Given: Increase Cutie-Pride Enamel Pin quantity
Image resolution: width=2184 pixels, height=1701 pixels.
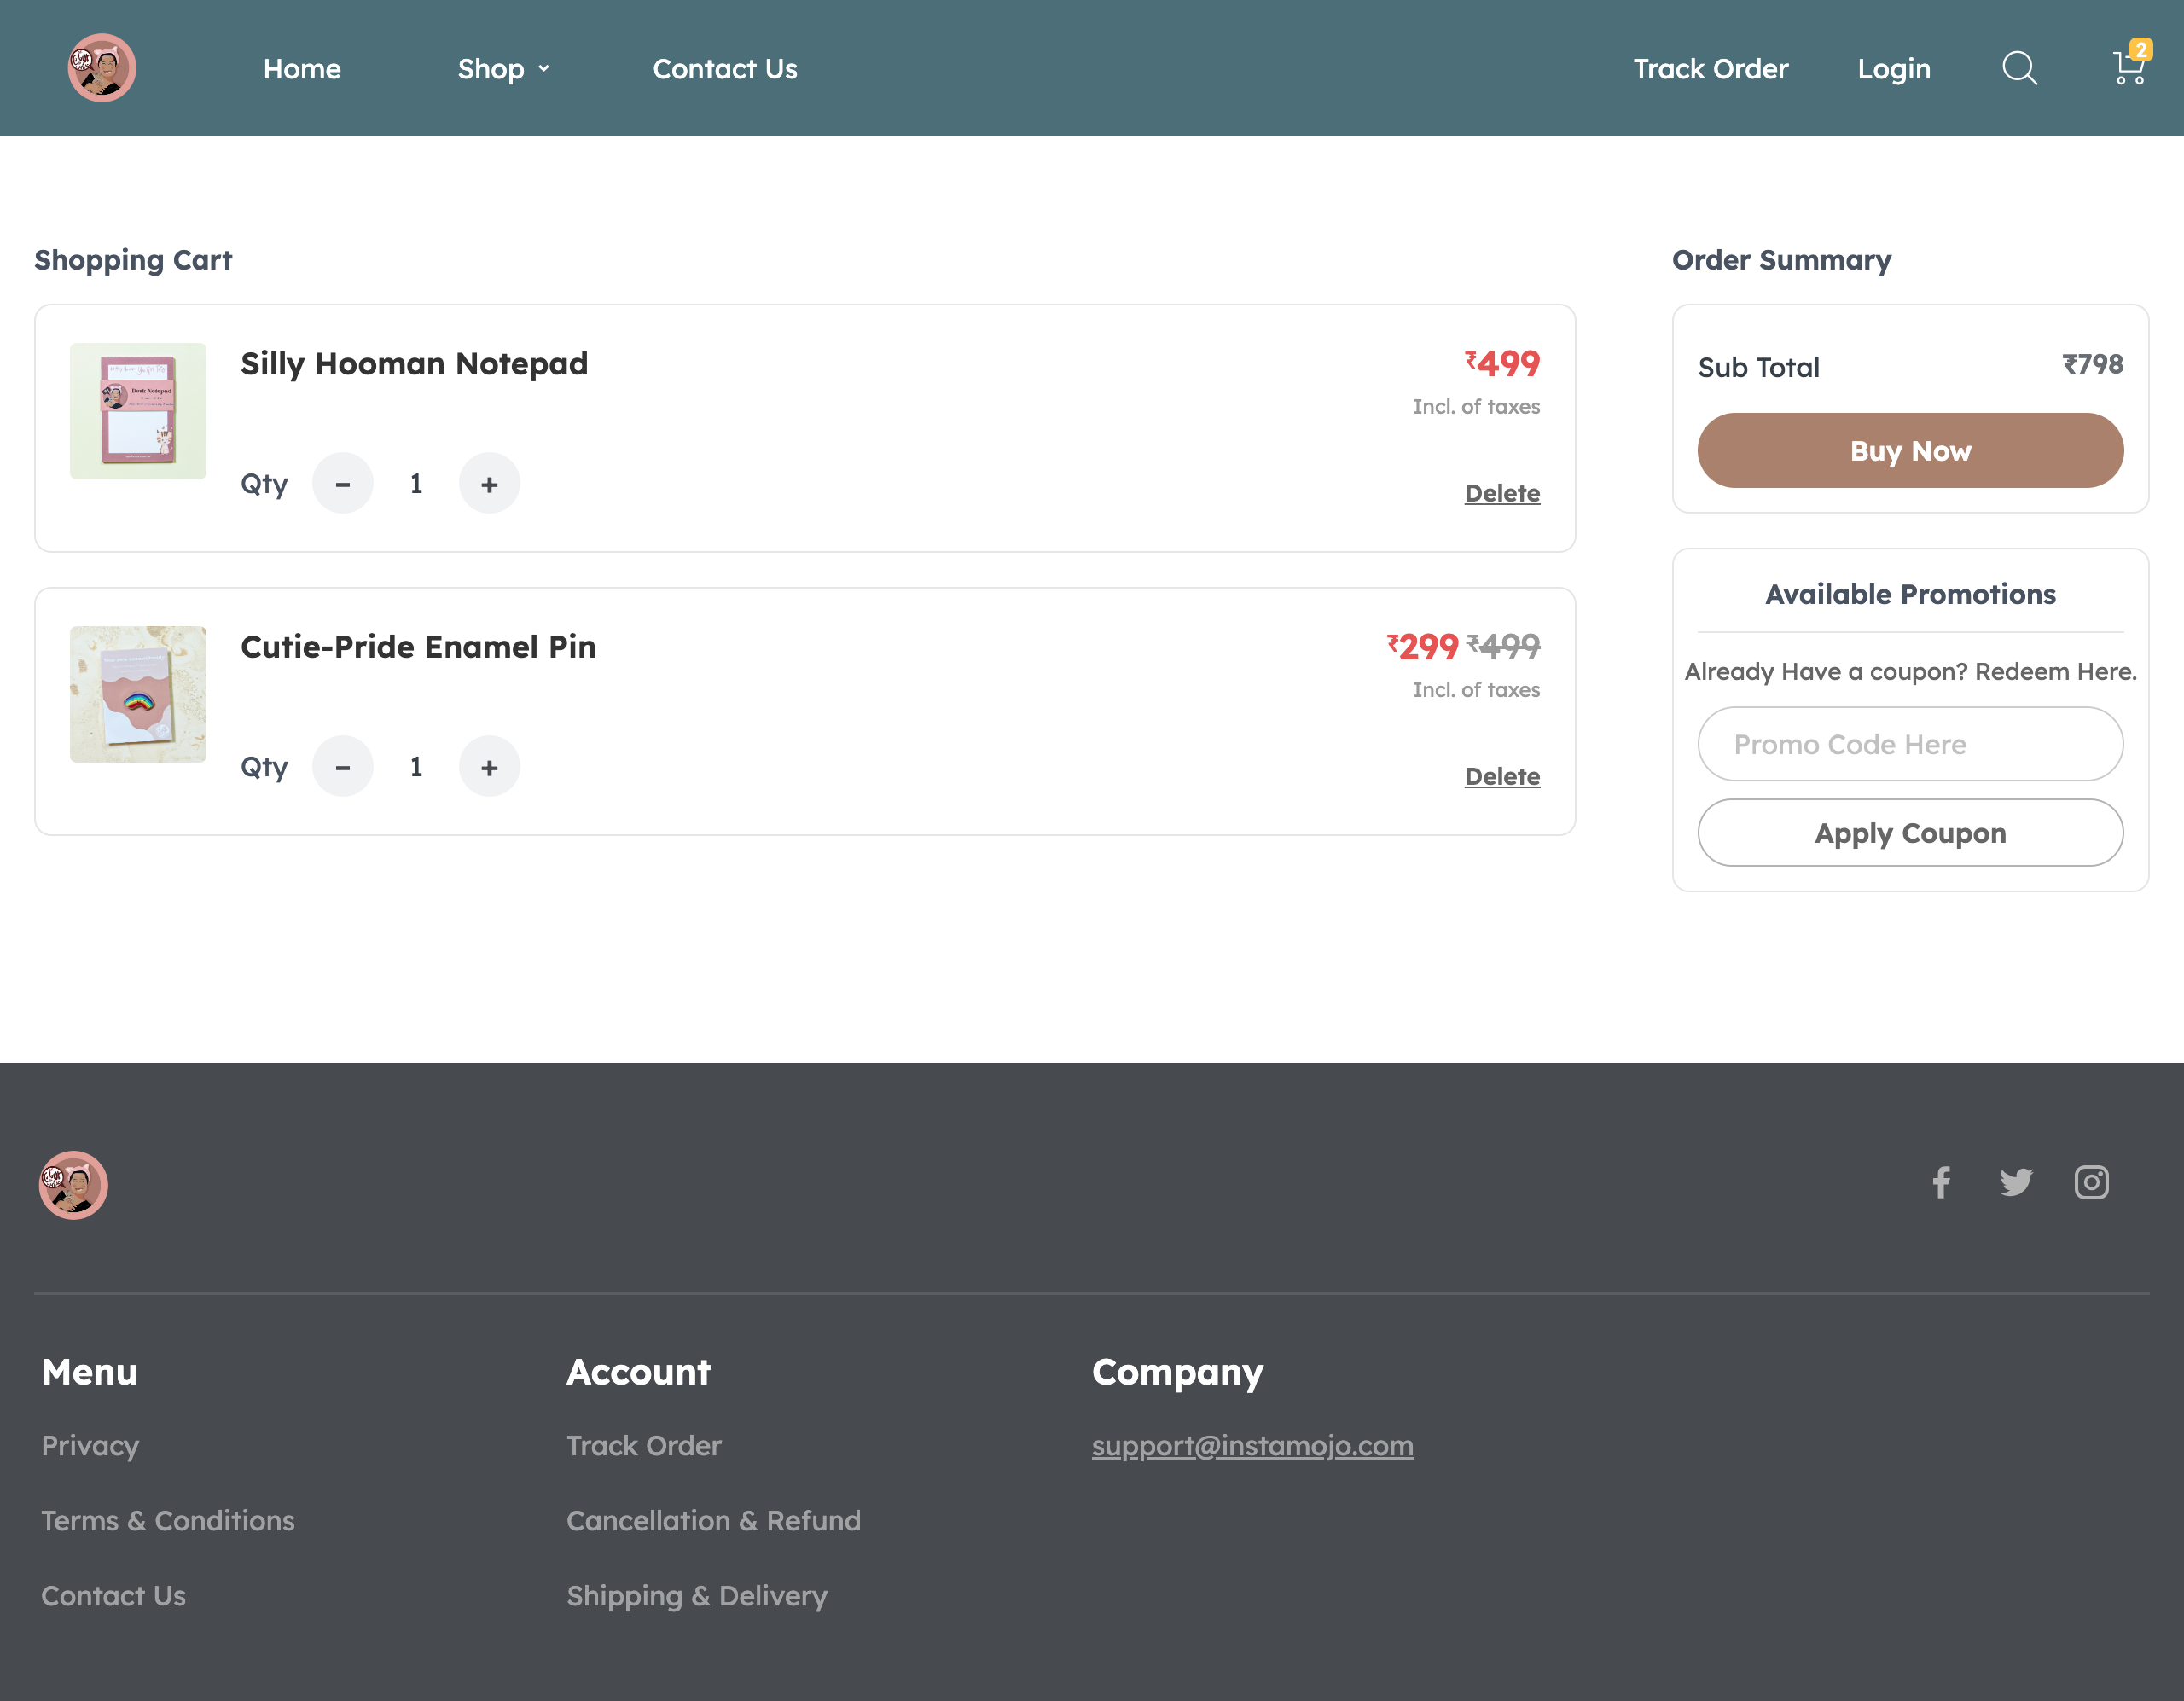Looking at the screenshot, I should 489,767.
